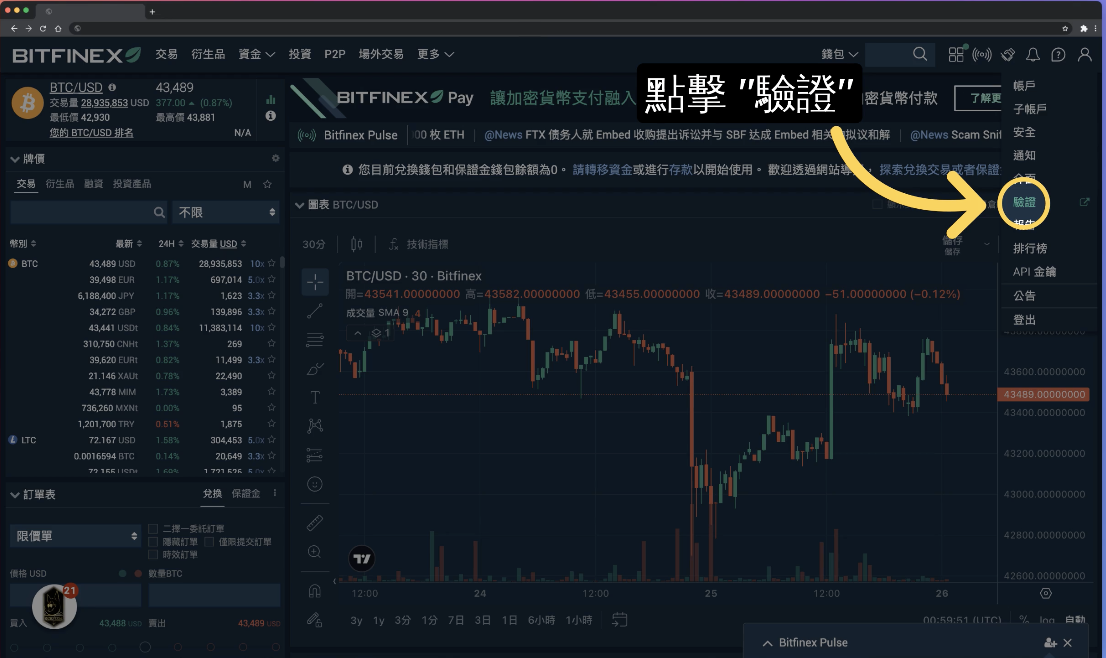Open the 衍生品 derivatives menu

coord(208,54)
